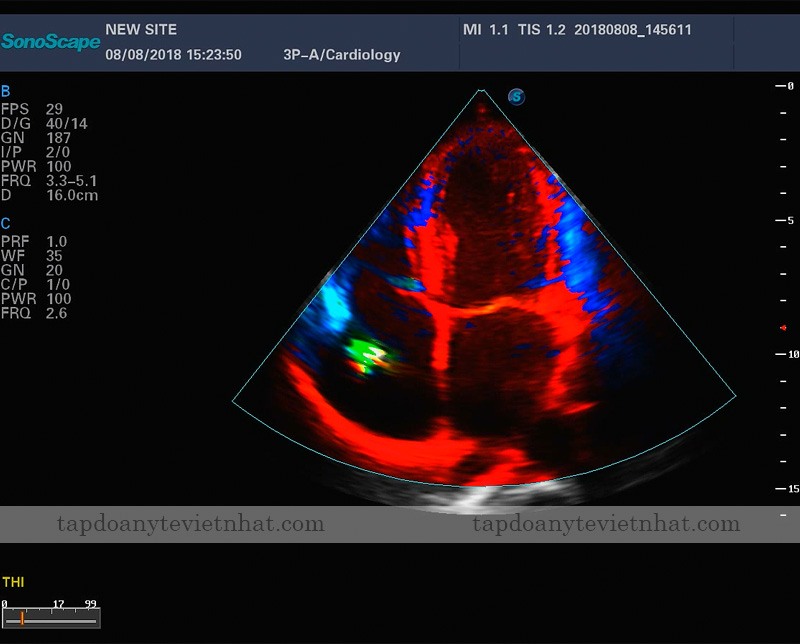Screen dimensions: 800x644
Task: Click the cine frame number 17 label
Action: [x=59, y=604]
